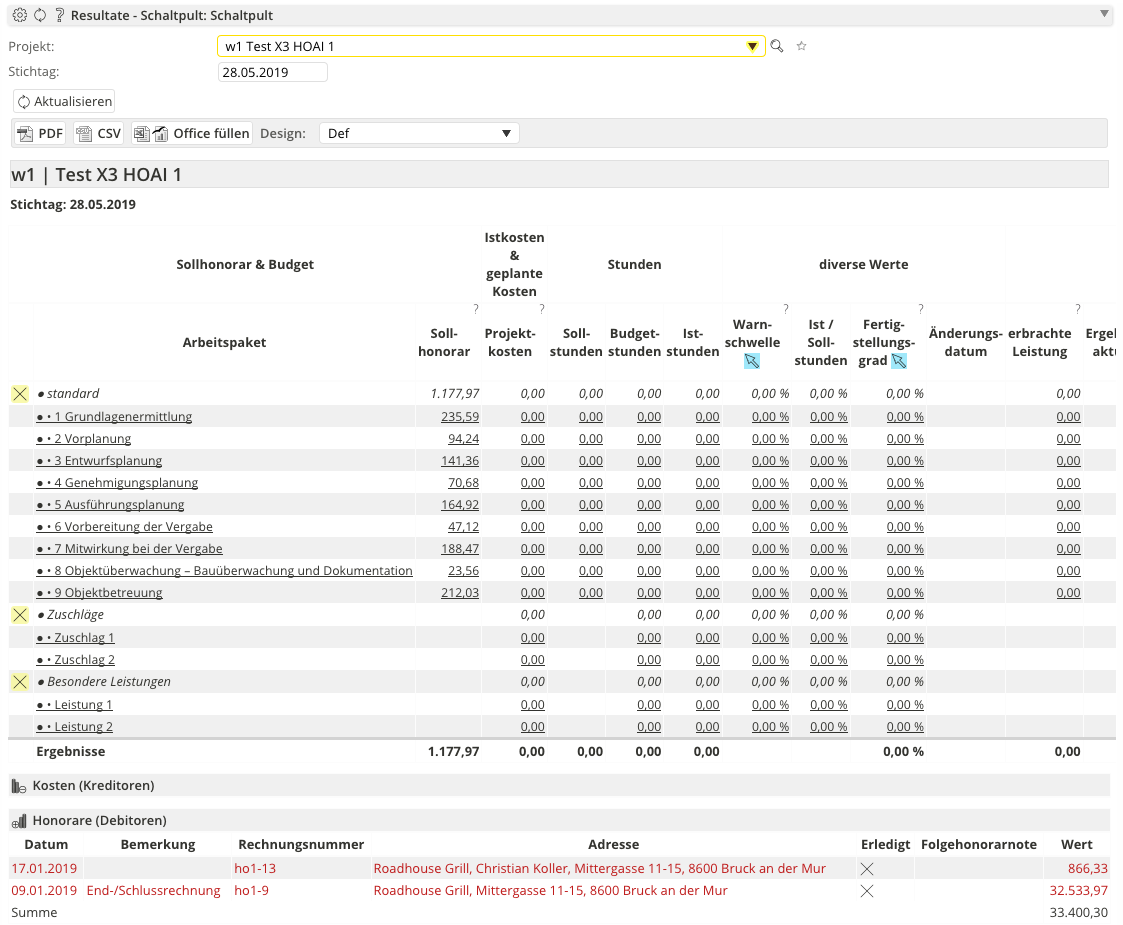Click edit icon under Fertigstellungsgrad column
The image size is (1123, 925).
899,361
